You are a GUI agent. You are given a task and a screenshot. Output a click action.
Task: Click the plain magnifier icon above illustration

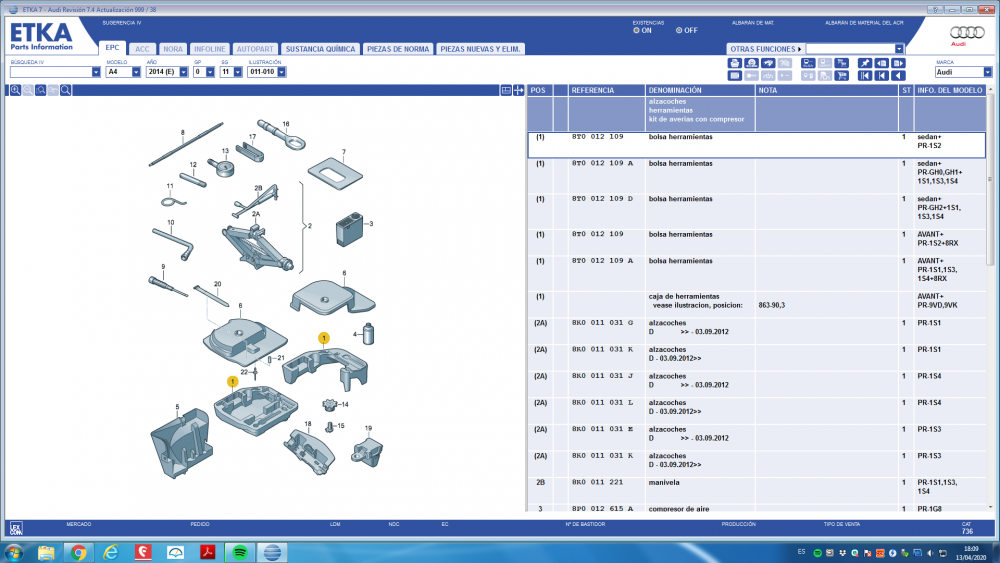point(66,91)
